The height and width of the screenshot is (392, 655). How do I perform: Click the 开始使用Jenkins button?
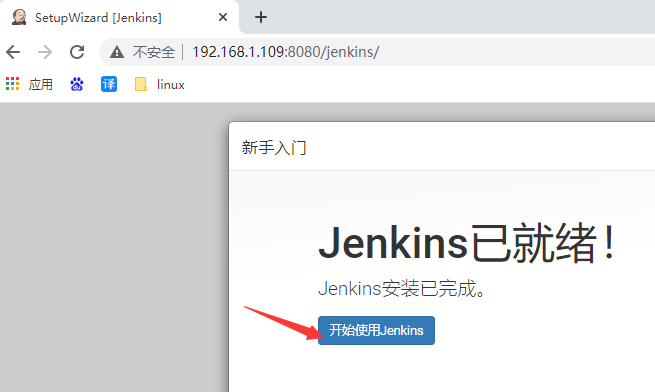376,331
